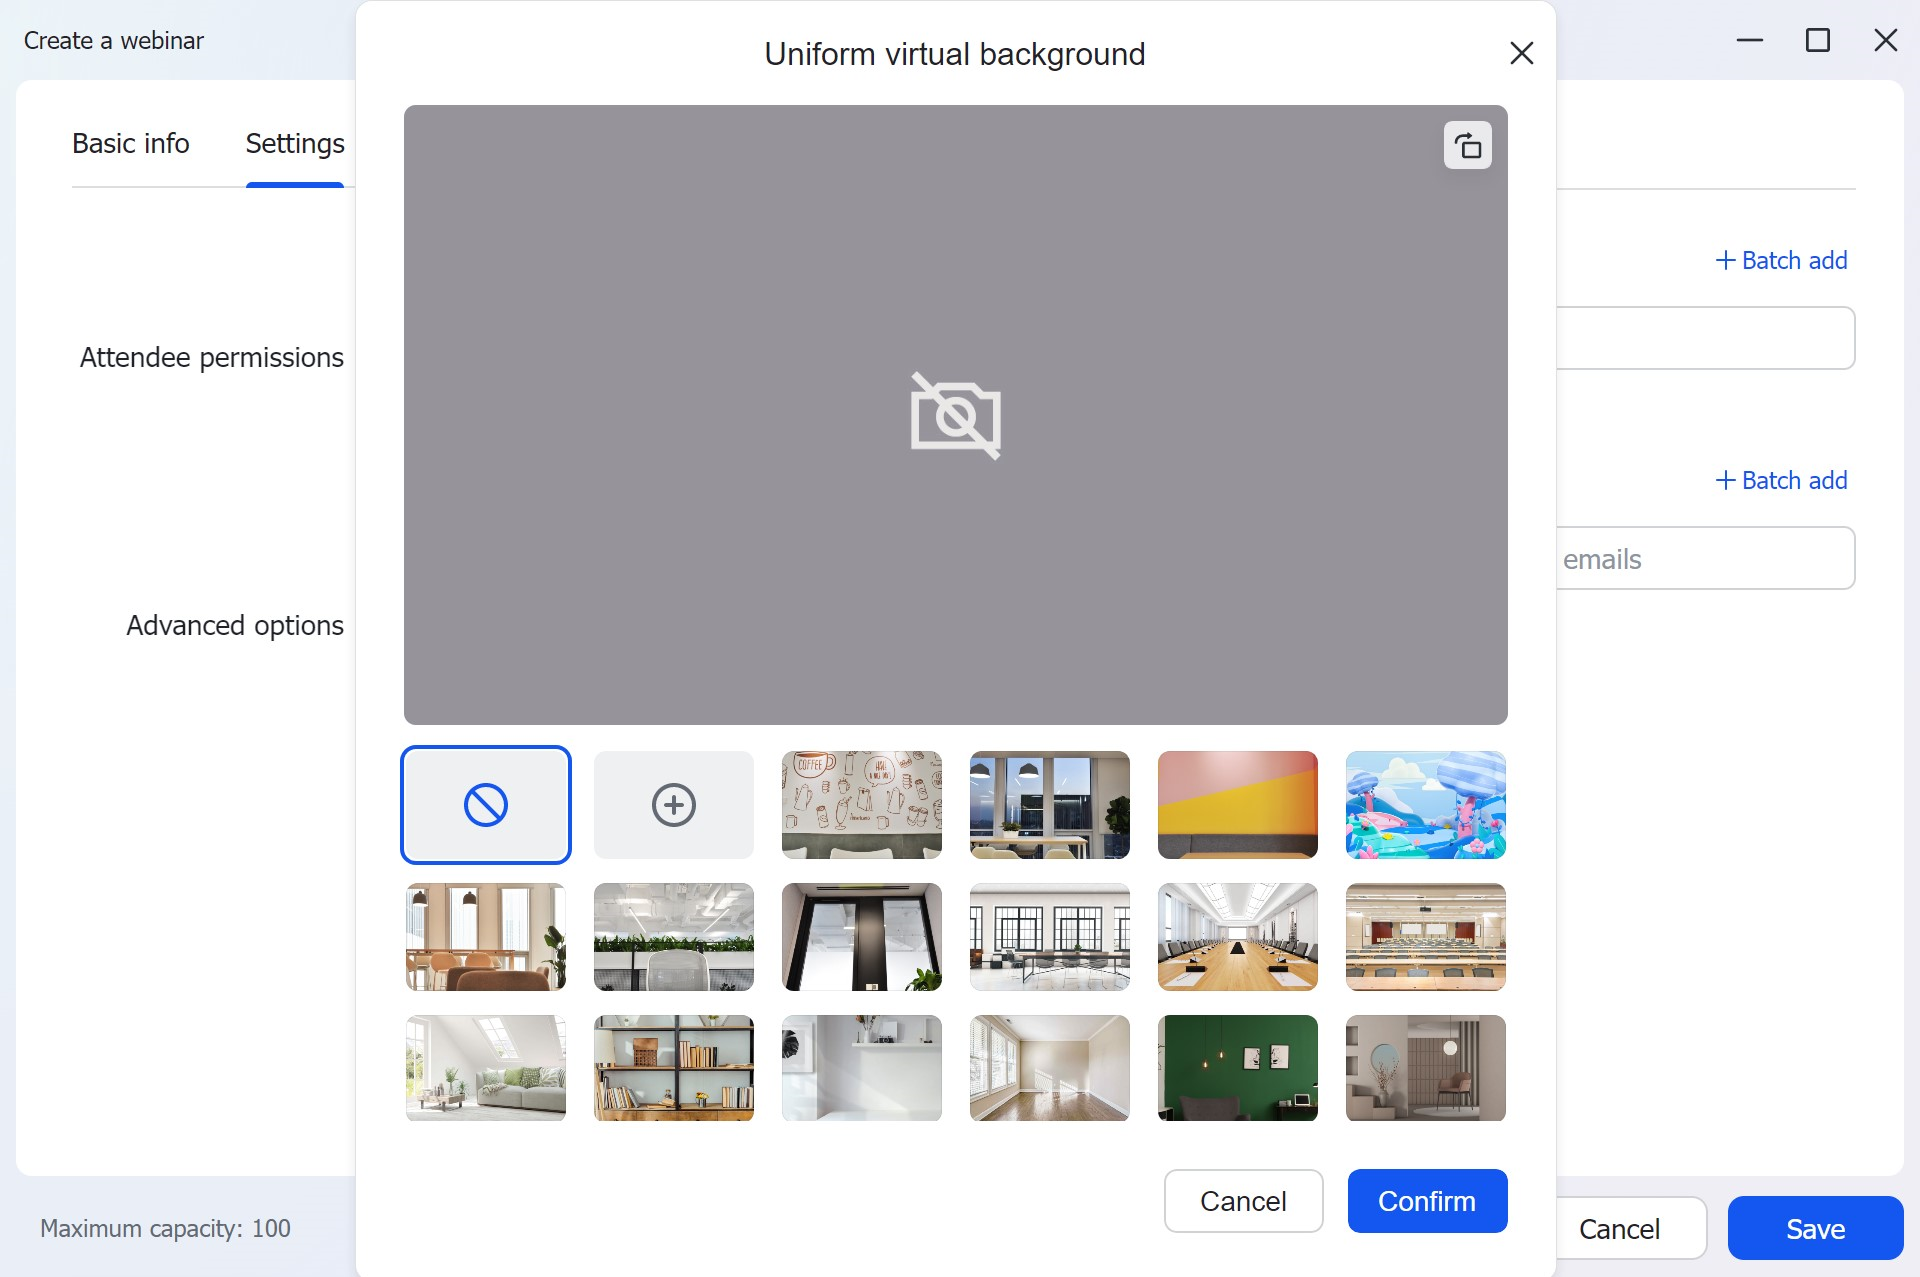Select the no-background prohibition option

click(x=485, y=804)
